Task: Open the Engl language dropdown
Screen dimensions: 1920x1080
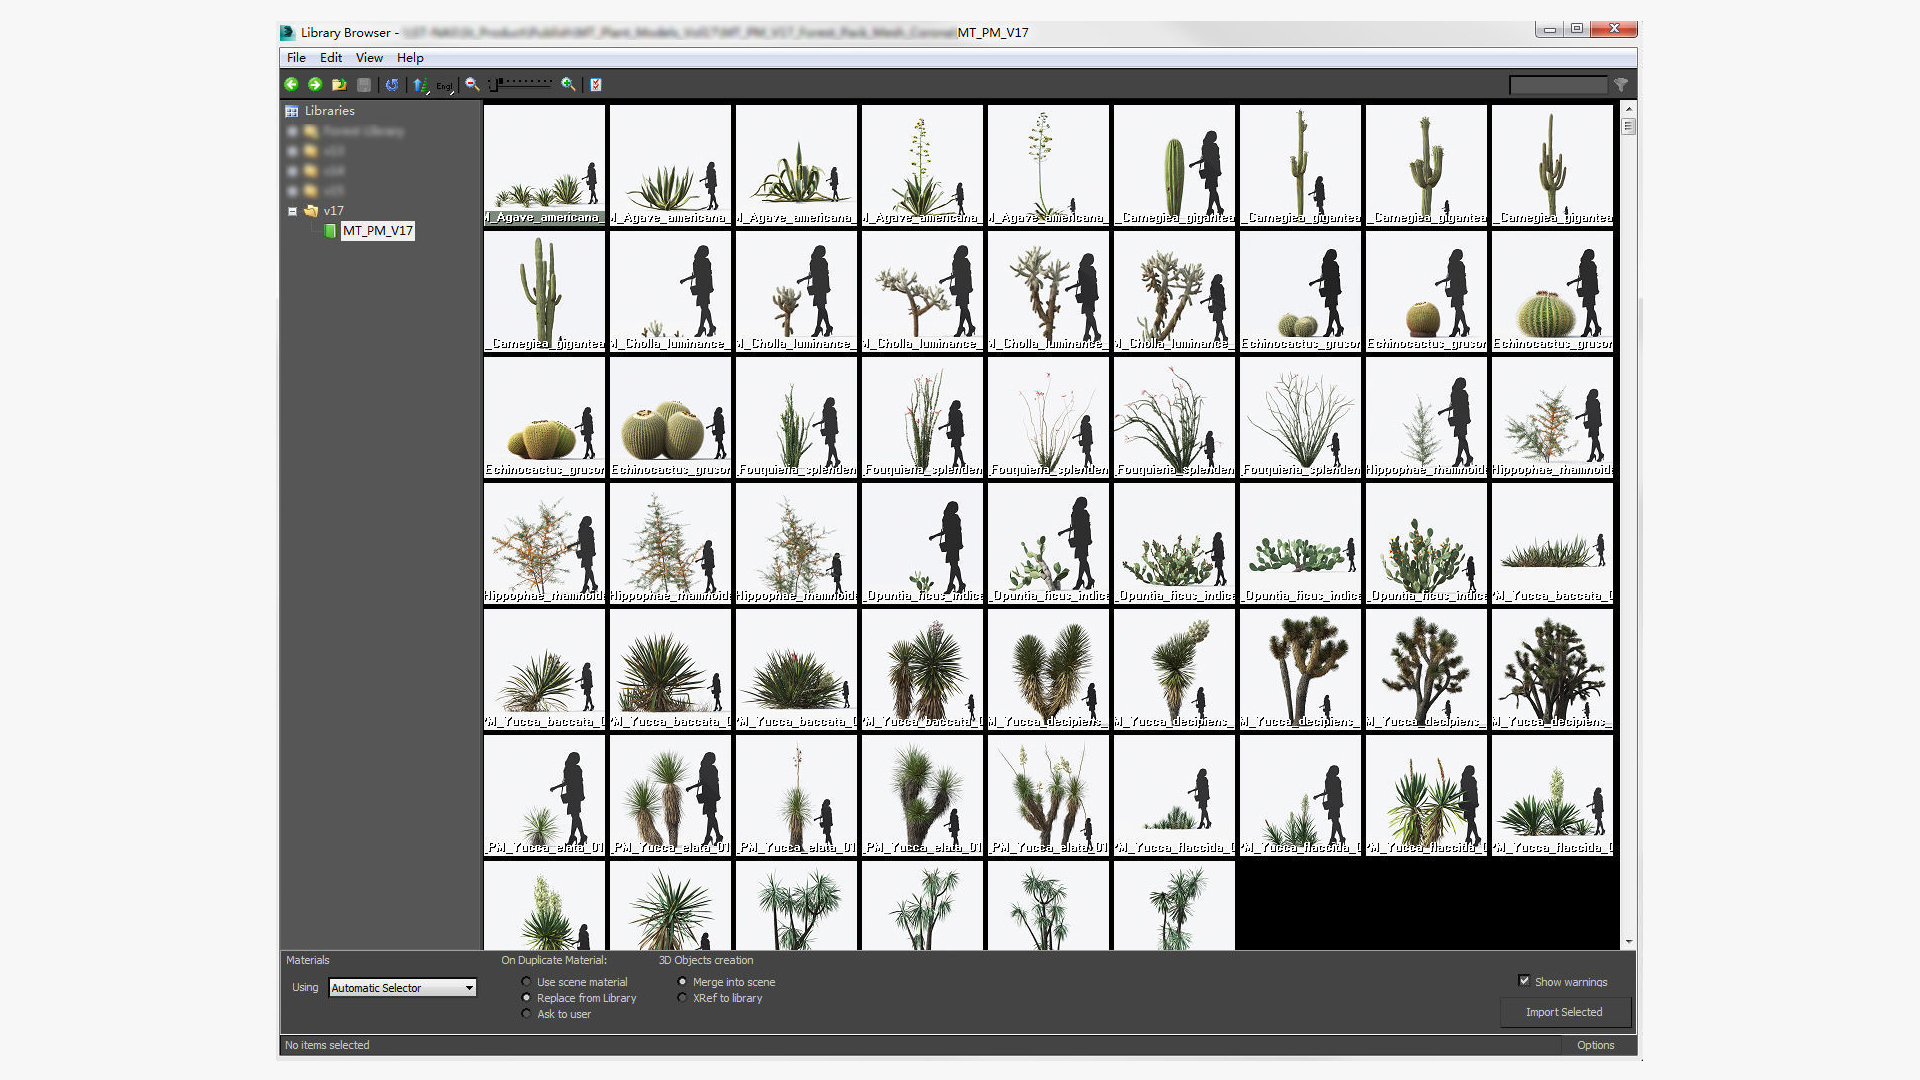Action: tap(445, 86)
